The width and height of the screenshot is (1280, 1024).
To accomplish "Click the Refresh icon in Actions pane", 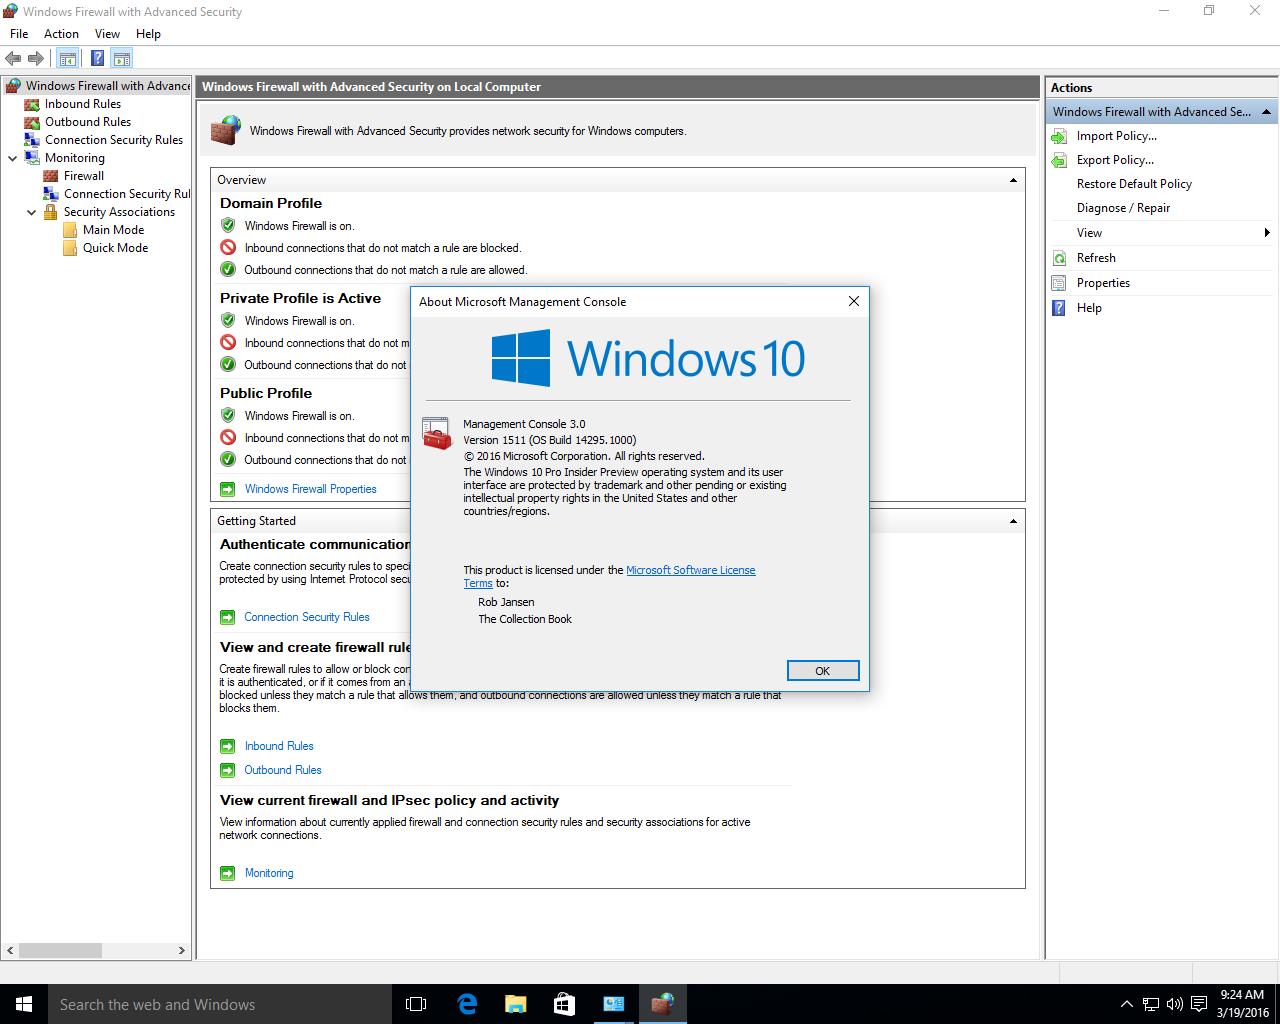I will 1059,258.
